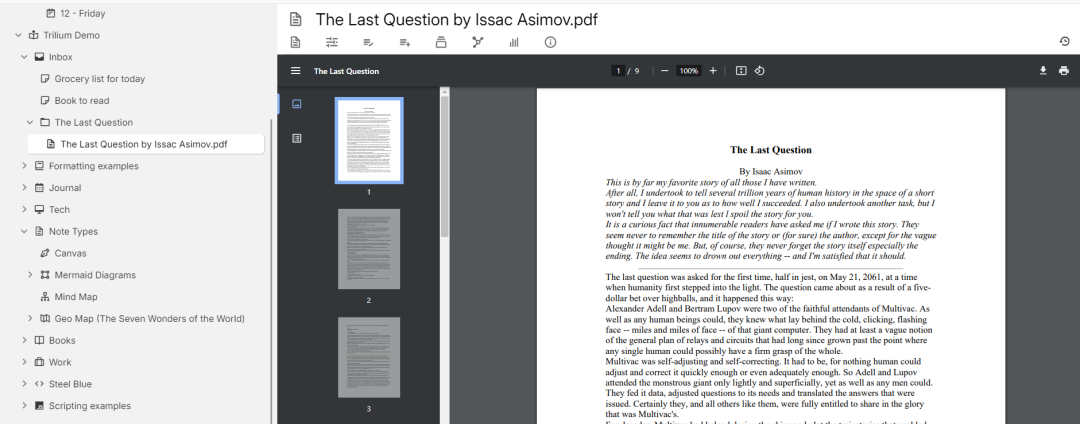Click the 100% zoom level field
This screenshot has width=1080, height=424.
[x=688, y=71]
